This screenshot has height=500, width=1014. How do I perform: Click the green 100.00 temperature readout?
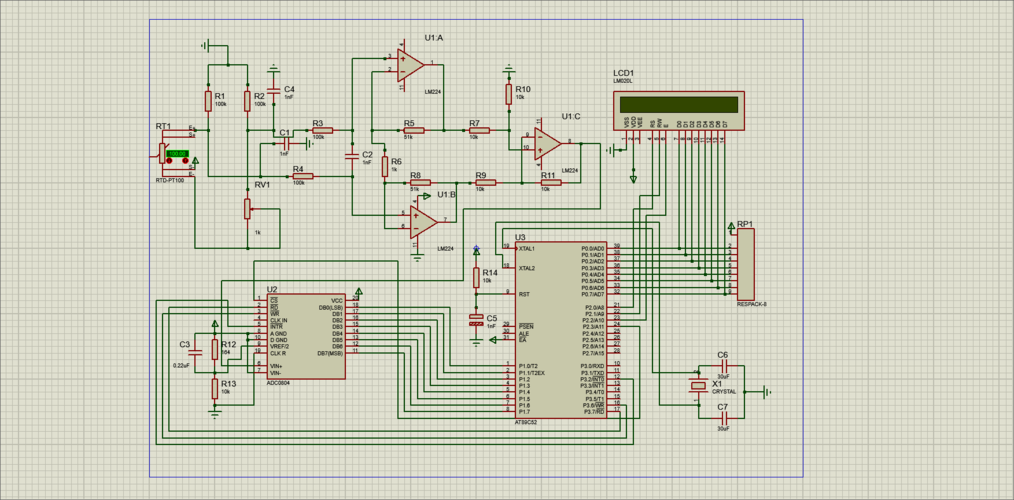point(177,153)
